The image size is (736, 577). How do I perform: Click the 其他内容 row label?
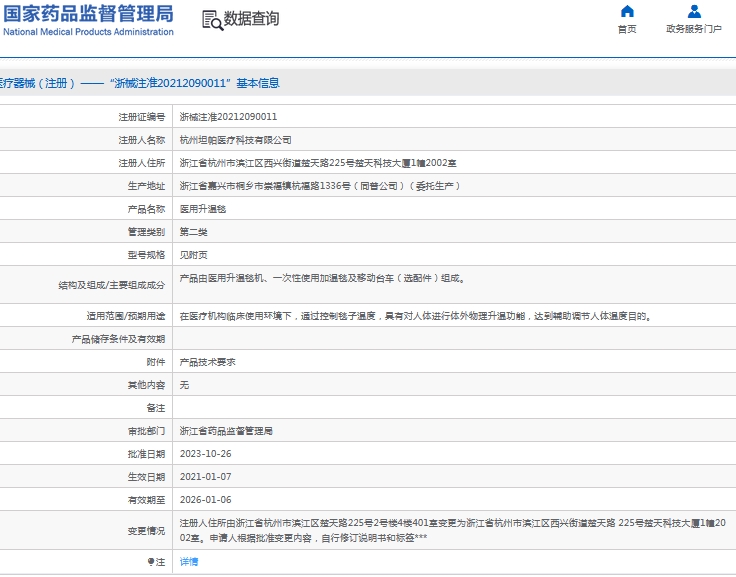tap(146, 385)
